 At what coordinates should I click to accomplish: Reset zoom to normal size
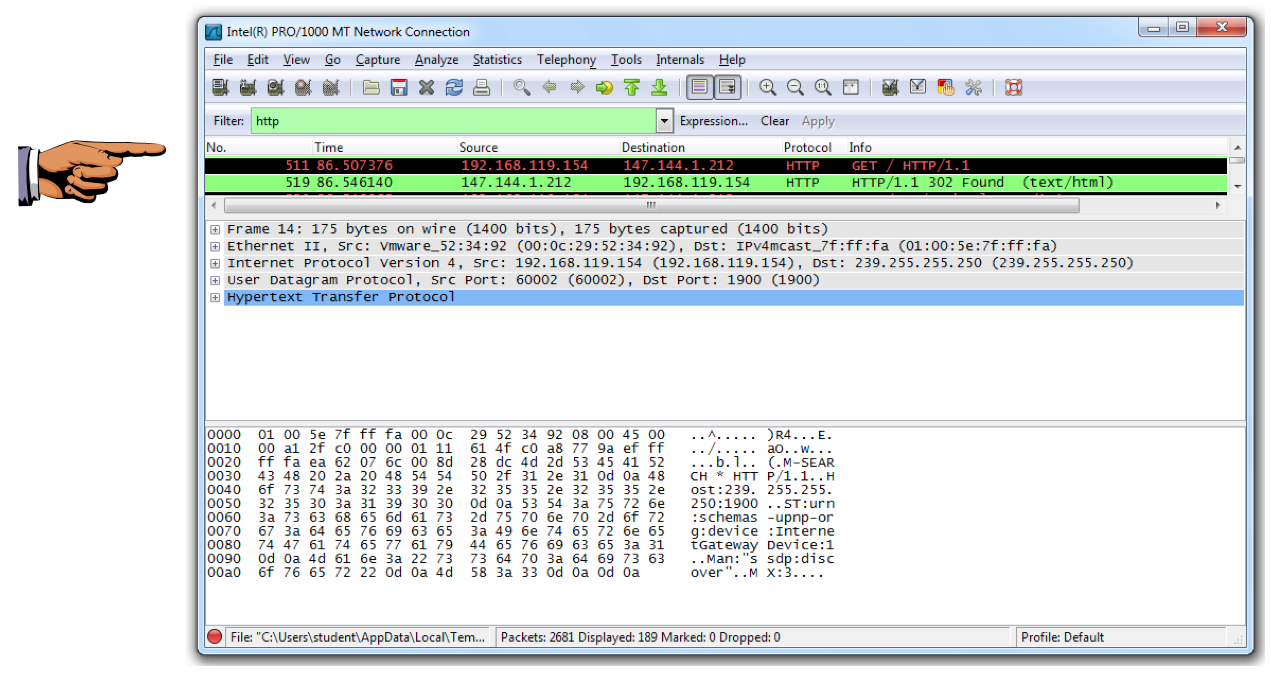tap(823, 88)
